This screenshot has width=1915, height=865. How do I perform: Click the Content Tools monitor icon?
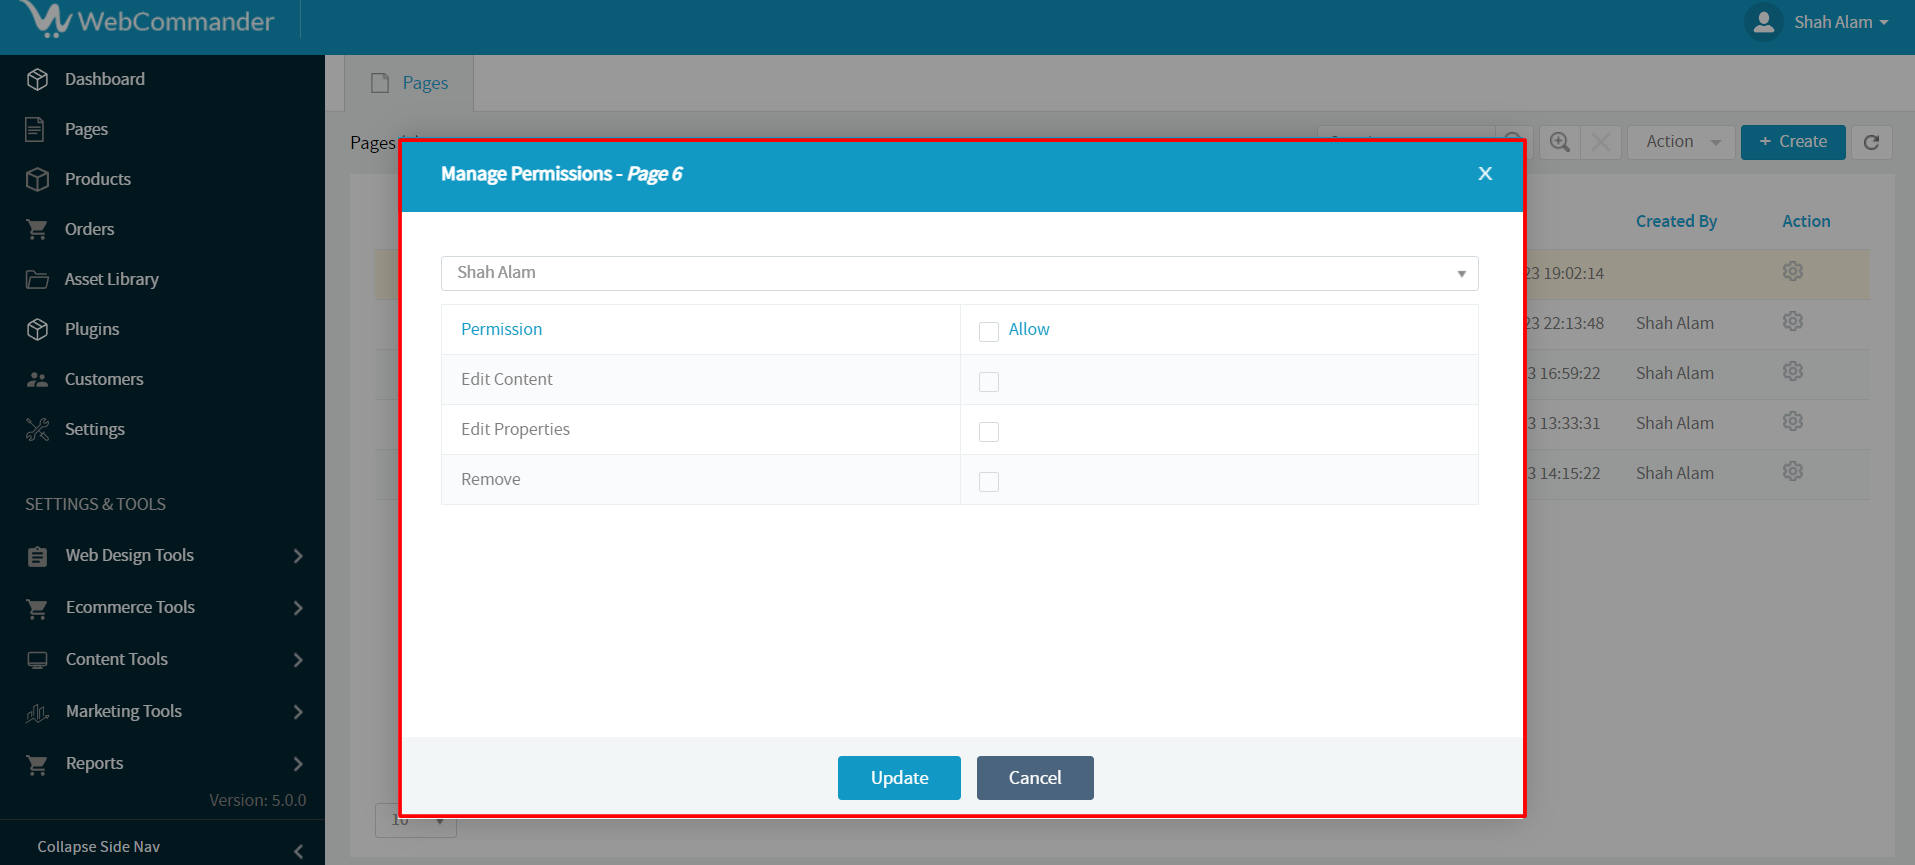[x=37, y=660]
